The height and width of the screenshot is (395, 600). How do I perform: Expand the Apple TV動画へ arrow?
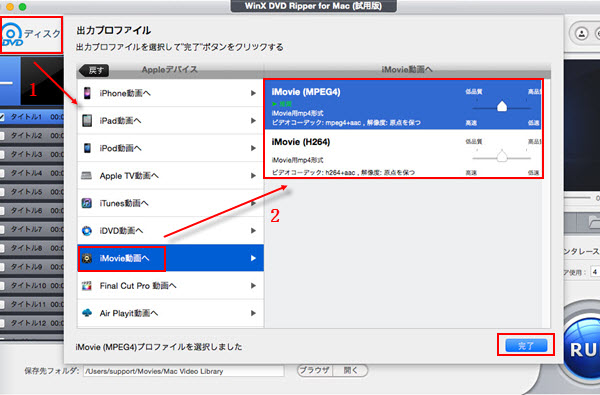[x=253, y=176]
